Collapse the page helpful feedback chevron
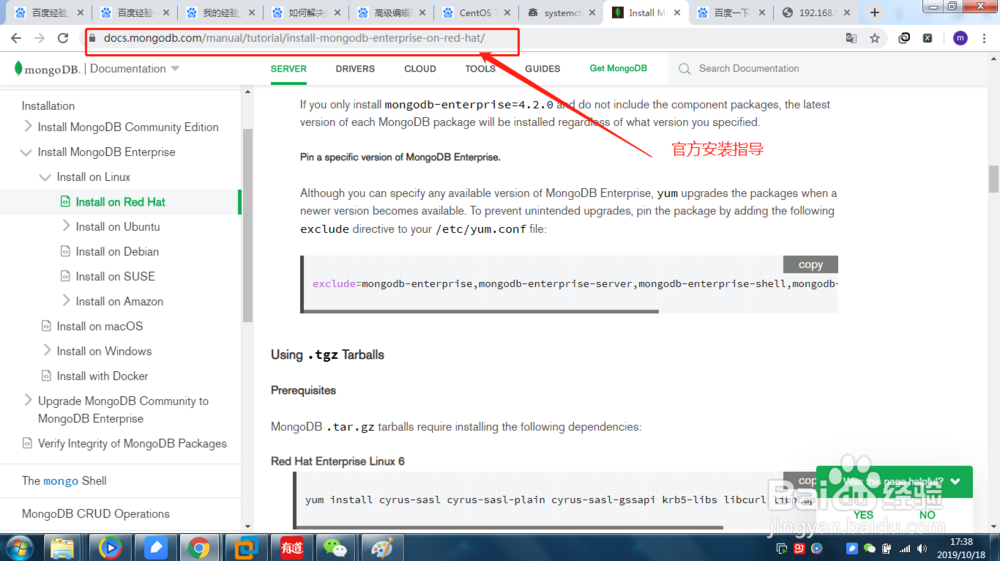 point(955,481)
